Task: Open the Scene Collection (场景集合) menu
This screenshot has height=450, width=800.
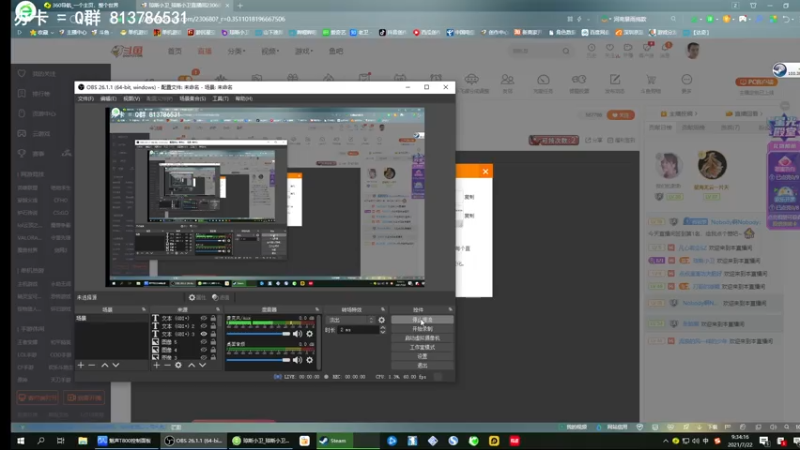Action: coord(192,98)
